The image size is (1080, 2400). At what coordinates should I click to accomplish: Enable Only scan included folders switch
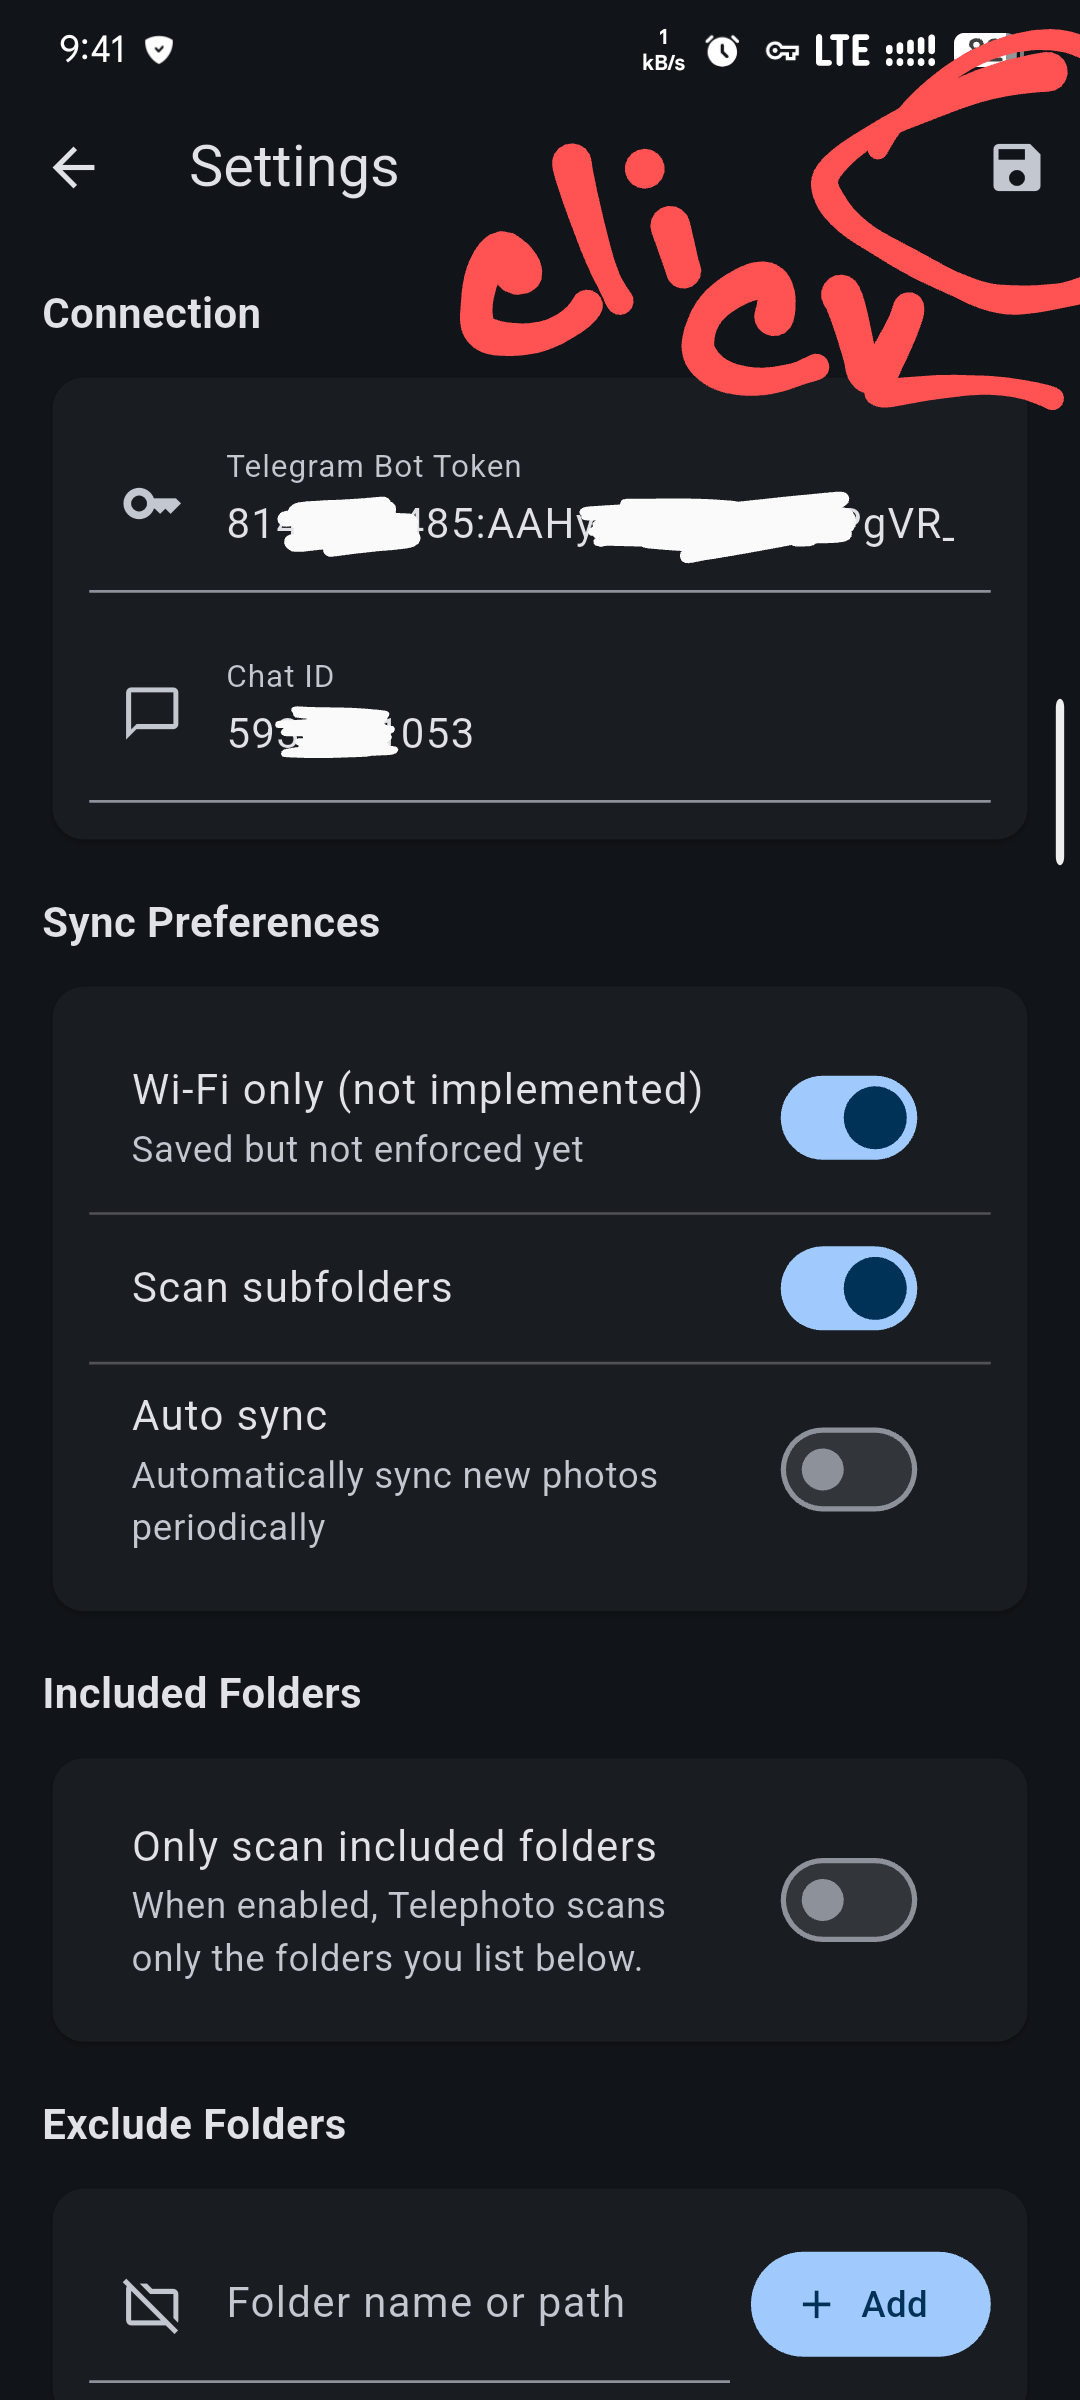tap(848, 1900)
